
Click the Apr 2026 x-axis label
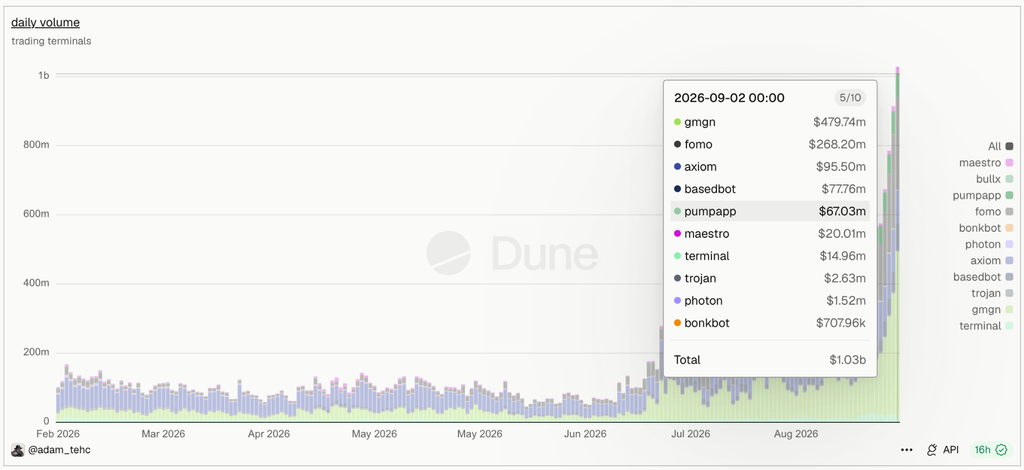(270, 434)
